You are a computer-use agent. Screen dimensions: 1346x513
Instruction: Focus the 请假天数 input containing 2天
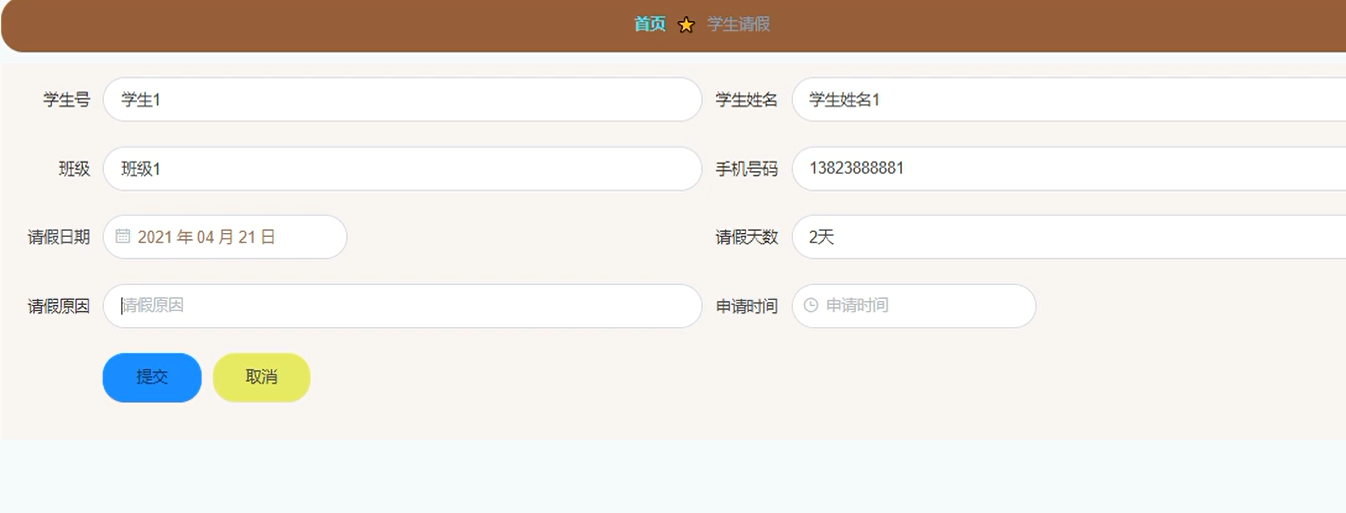pos(1069,237)
